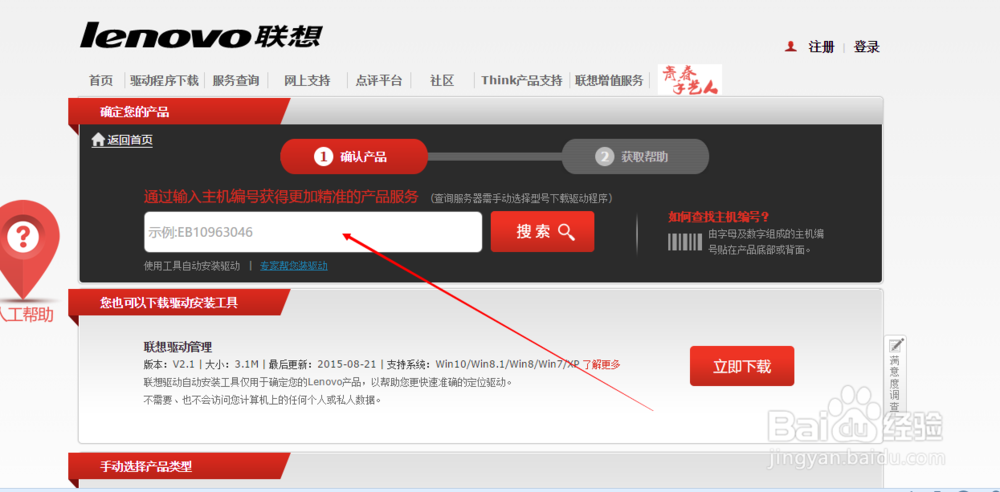Open Think产品支持 menu item
The width and height of the screenshot is (1000, 492).
pyautogui.click(x=522, y=80)
